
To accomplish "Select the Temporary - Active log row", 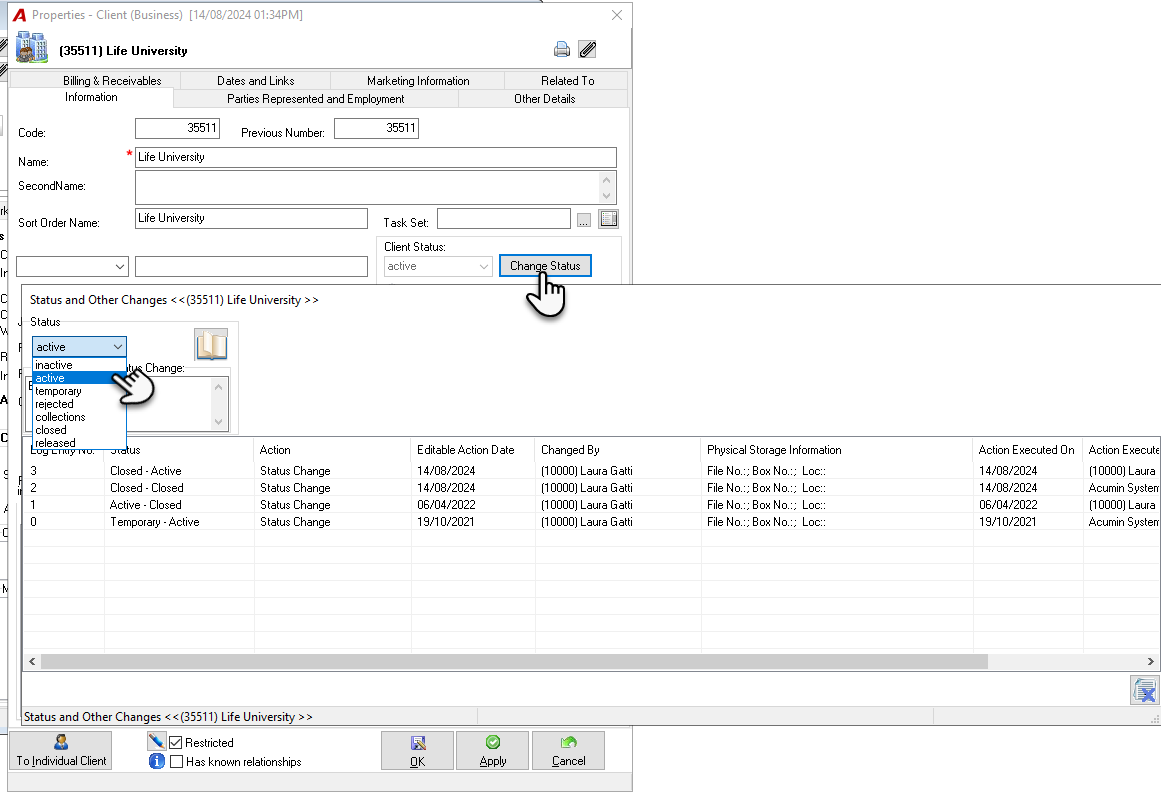I will pyautogui.click(x=591, y=522).
